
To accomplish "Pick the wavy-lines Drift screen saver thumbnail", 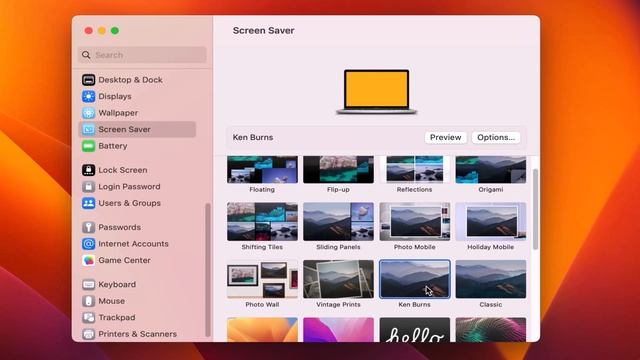I will 491,330.
